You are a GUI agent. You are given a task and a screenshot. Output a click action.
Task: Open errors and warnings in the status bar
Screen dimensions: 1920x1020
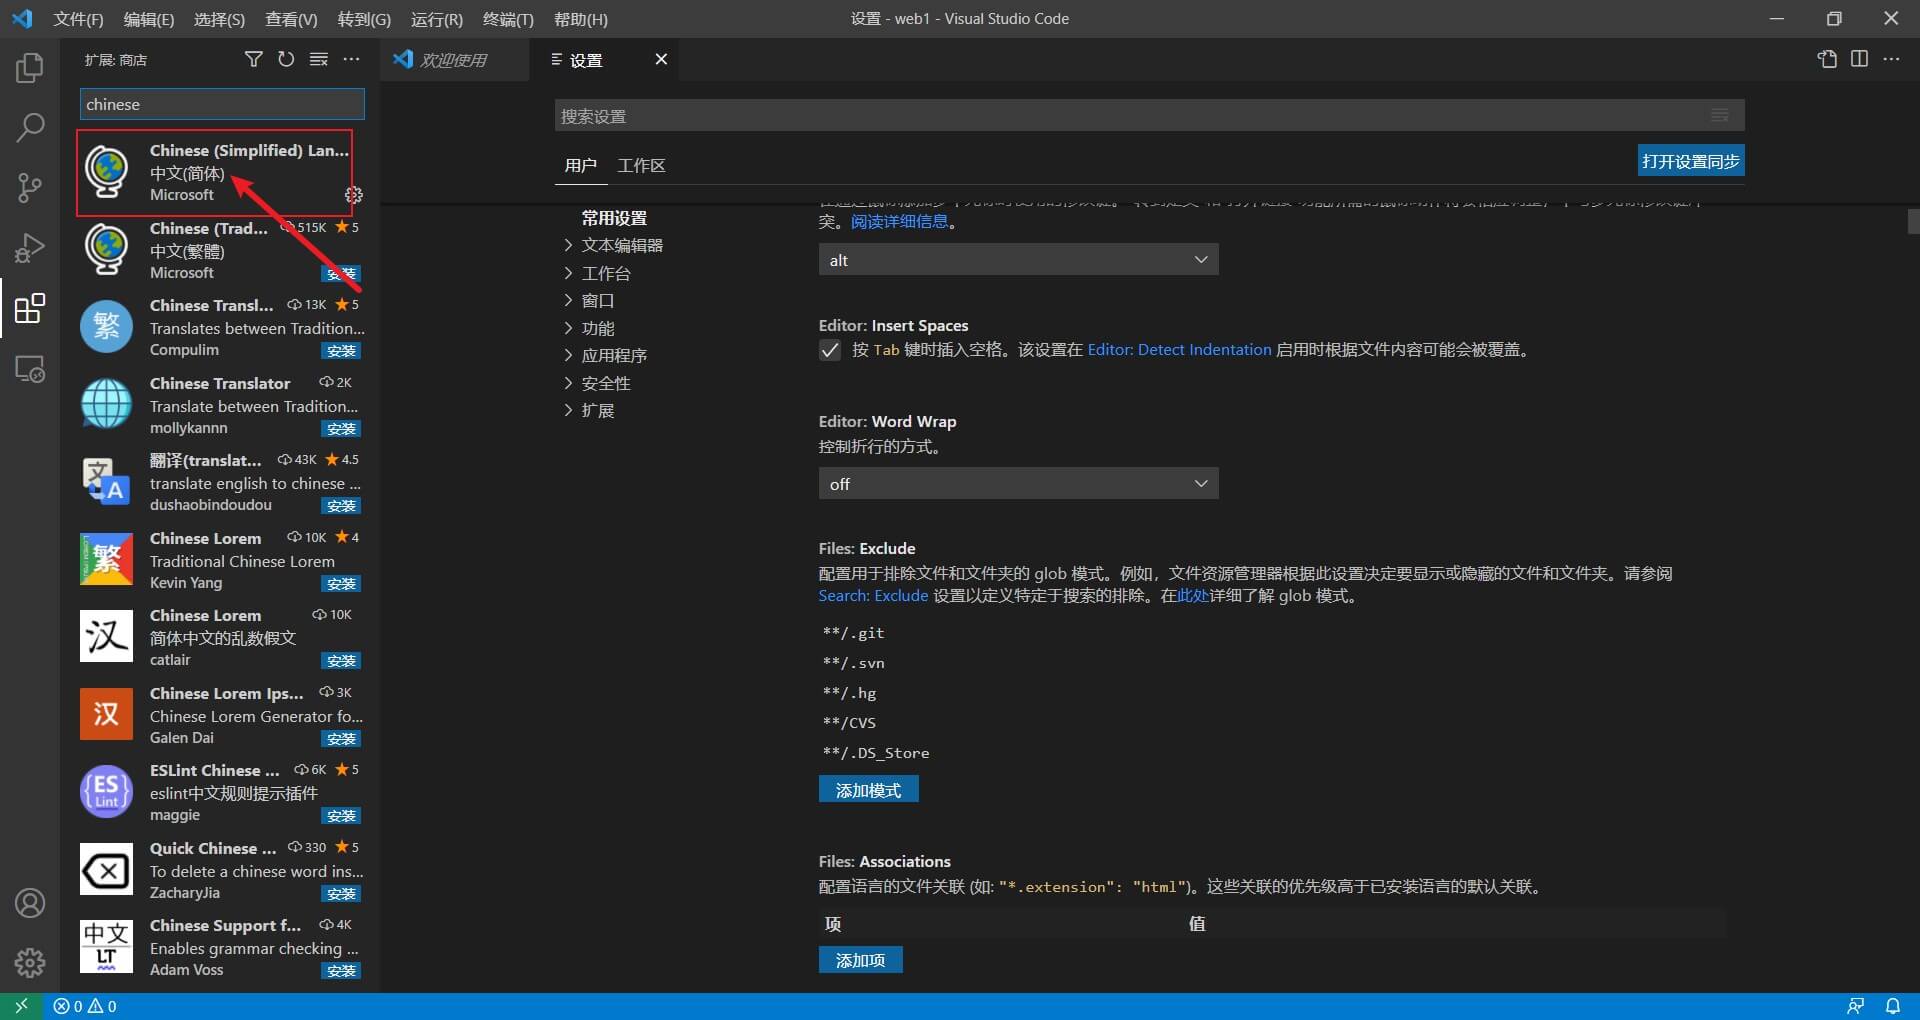pos(85,1006)
